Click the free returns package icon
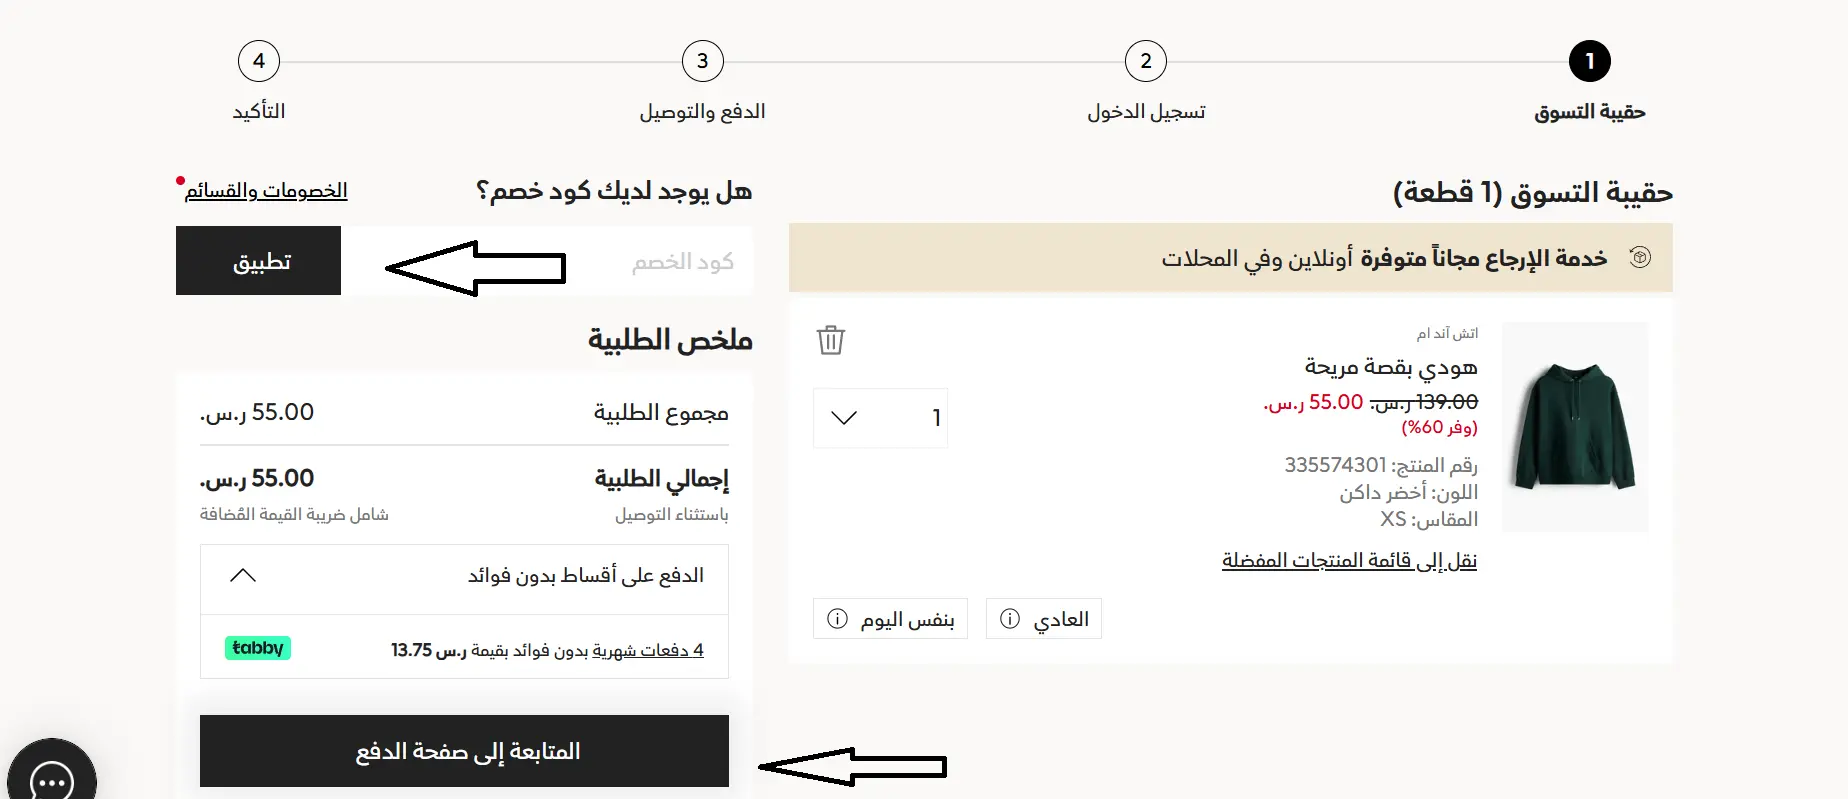Viewport: 1848px width, 799px height. point(1639,258)
